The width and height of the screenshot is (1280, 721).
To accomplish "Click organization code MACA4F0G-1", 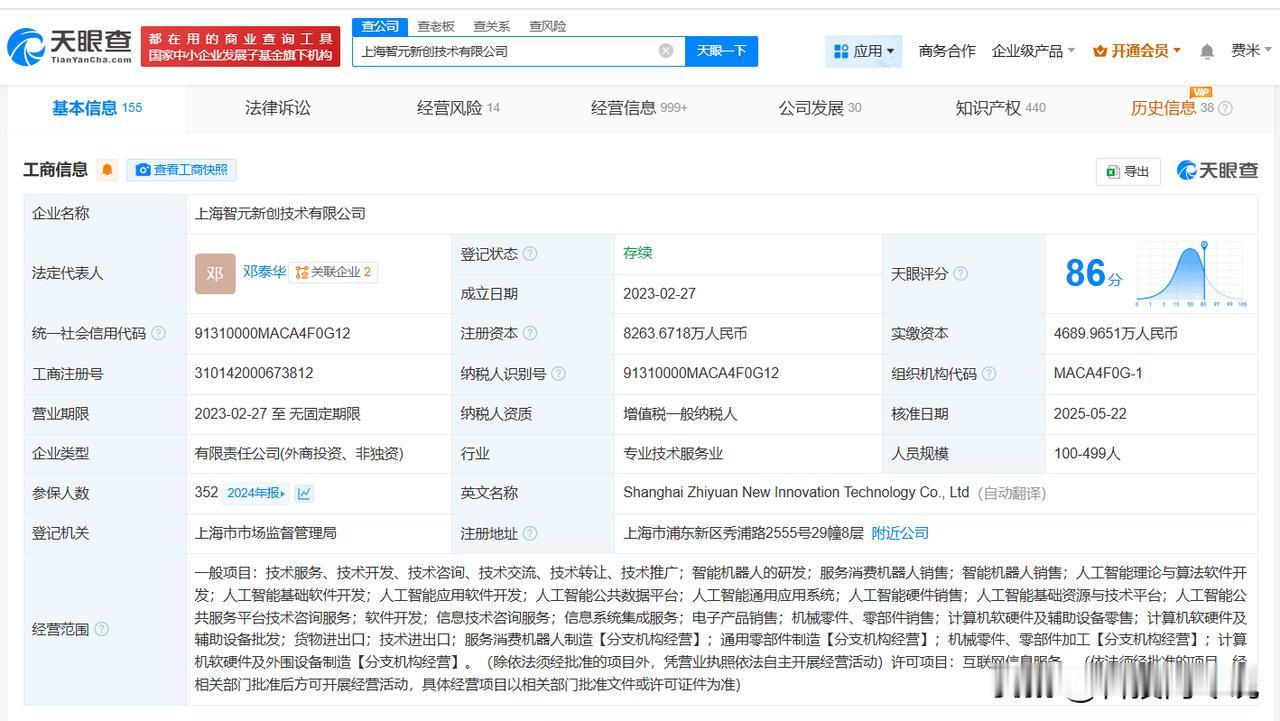I will coord(1098,374).
